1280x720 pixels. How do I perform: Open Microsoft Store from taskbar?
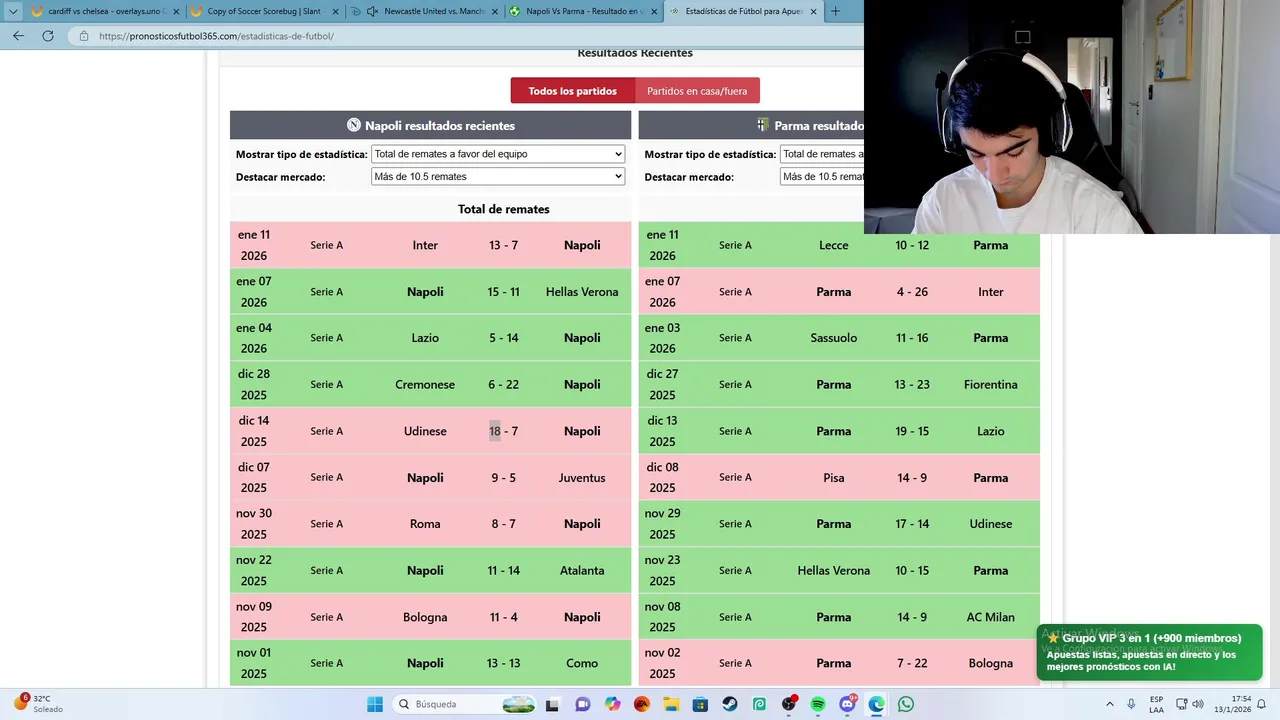point(700,704)
